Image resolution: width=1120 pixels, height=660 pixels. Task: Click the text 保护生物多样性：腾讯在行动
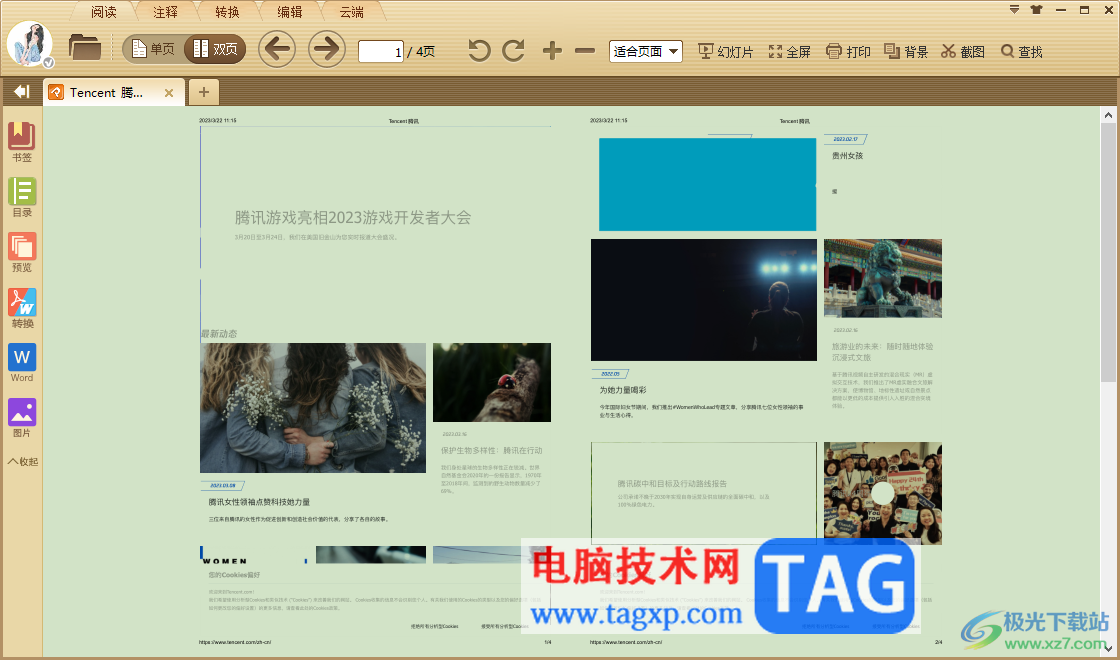coord(491,451)
